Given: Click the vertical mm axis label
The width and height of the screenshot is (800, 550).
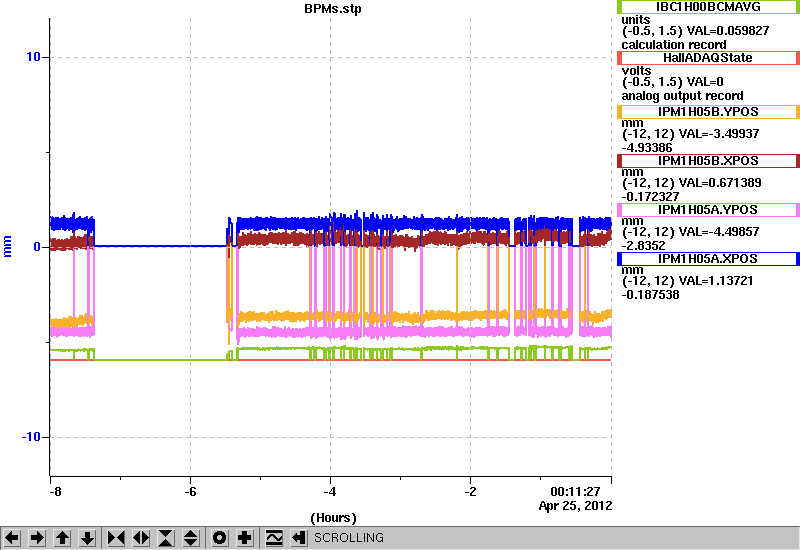Looking at the screenshot, I should point(8,246).
